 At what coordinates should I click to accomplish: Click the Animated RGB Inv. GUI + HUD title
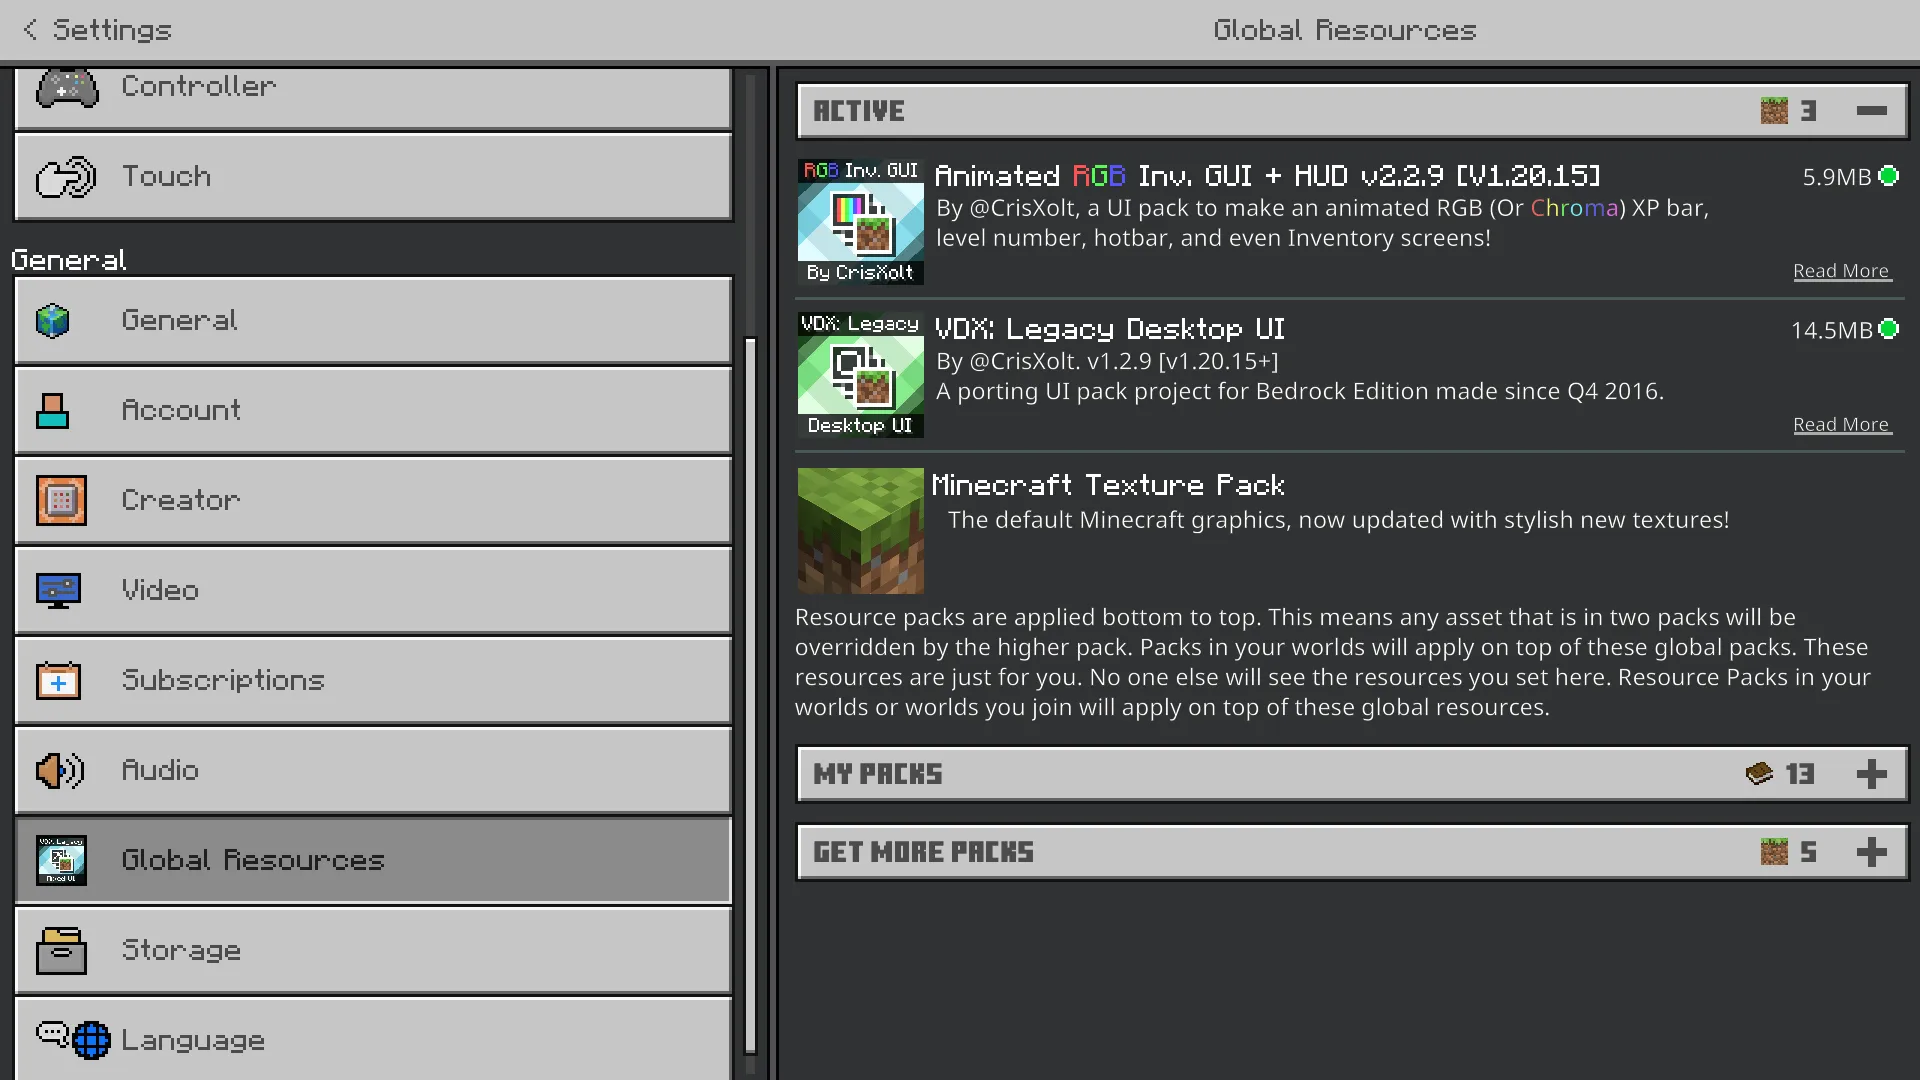[1267, 176]
